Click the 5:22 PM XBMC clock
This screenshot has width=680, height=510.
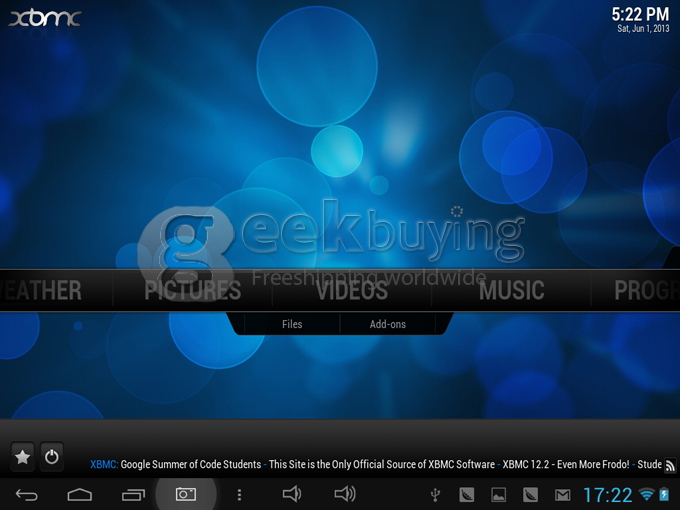tap(640, 15)
